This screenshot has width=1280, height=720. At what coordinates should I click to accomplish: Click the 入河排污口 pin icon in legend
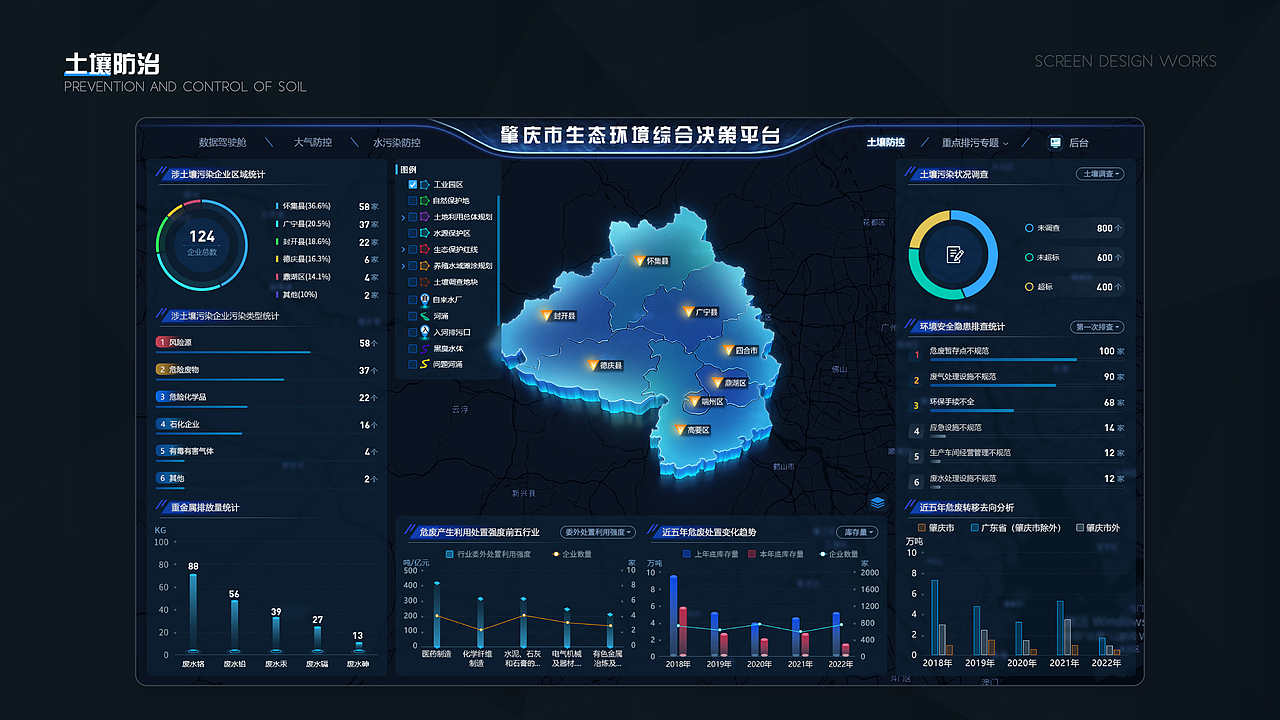[x=424, y=332]
